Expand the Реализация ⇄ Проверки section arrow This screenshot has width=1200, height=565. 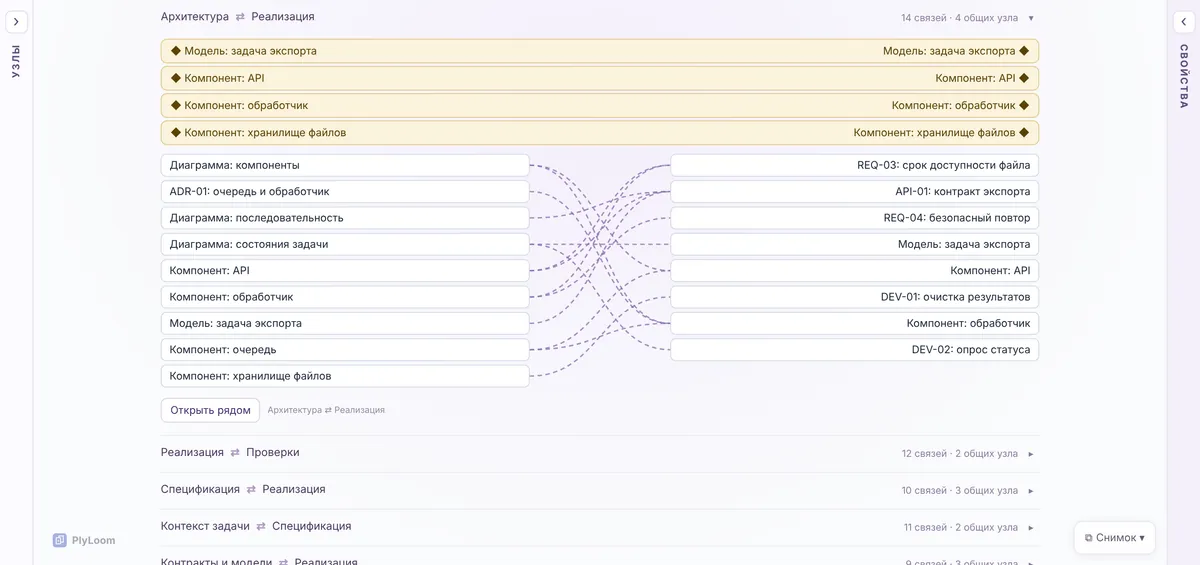(x=1031, y=454)
